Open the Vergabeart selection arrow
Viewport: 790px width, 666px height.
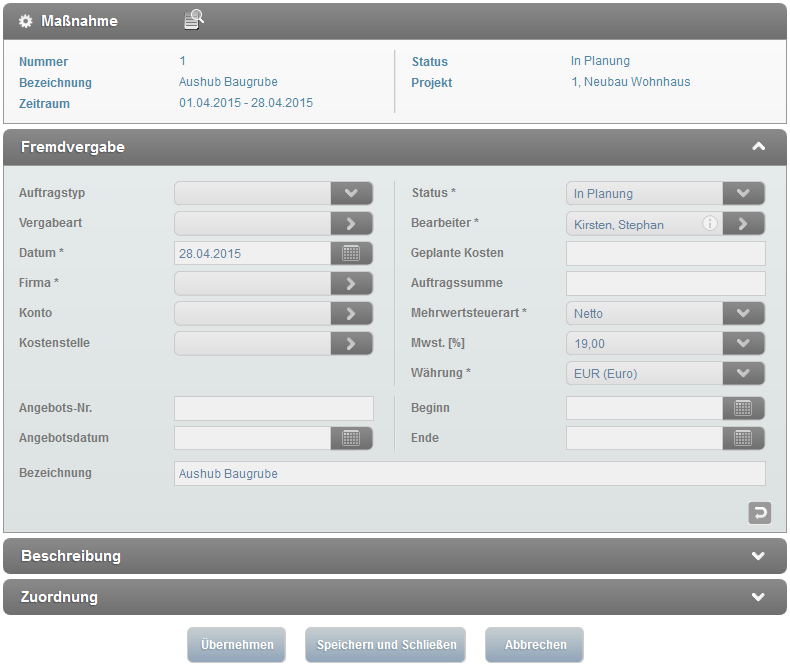point(351,224)
